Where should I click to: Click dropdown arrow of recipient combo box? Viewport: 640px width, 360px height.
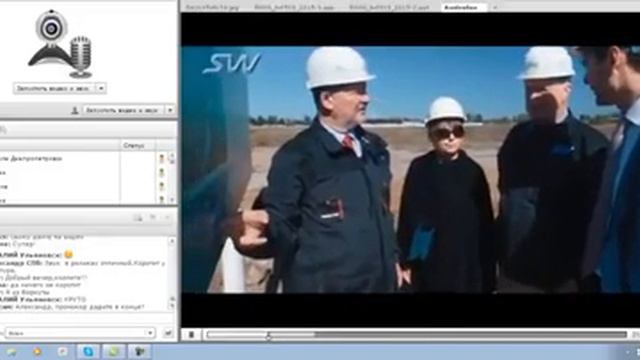[x=150, y=333]
